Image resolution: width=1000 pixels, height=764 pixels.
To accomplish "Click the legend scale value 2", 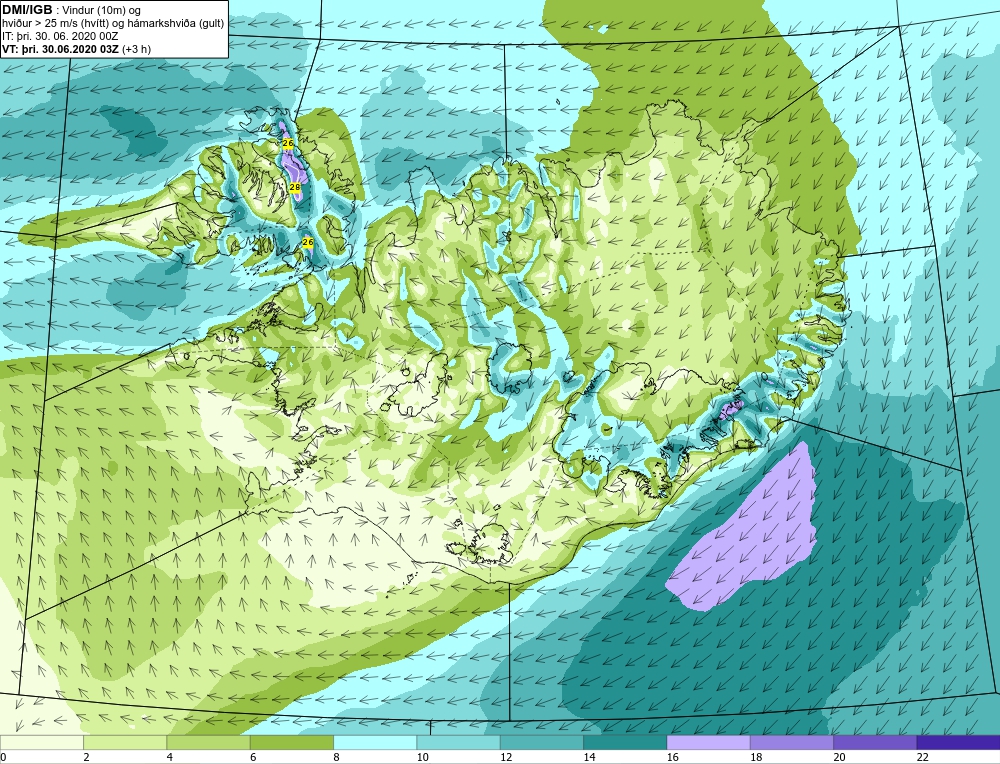I will [x=86, y=757].
